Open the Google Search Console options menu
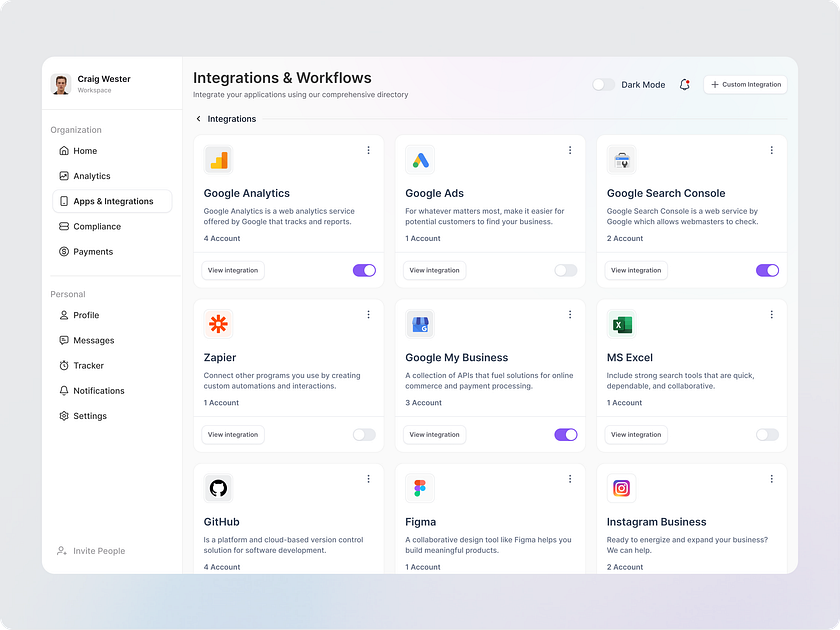 (771, 150)
